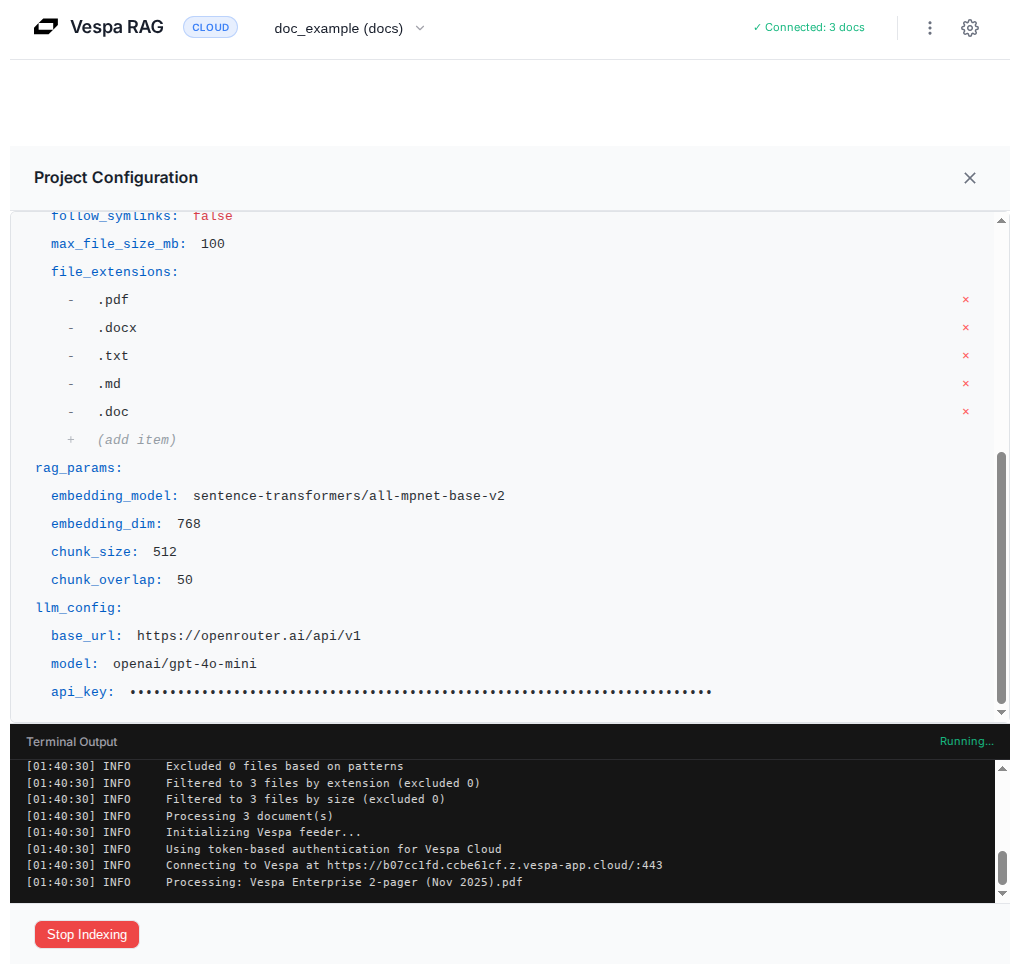Click the Vespa RAG logo icon
The width and height of the screenshot is (1024, 964).
(44, 27)
